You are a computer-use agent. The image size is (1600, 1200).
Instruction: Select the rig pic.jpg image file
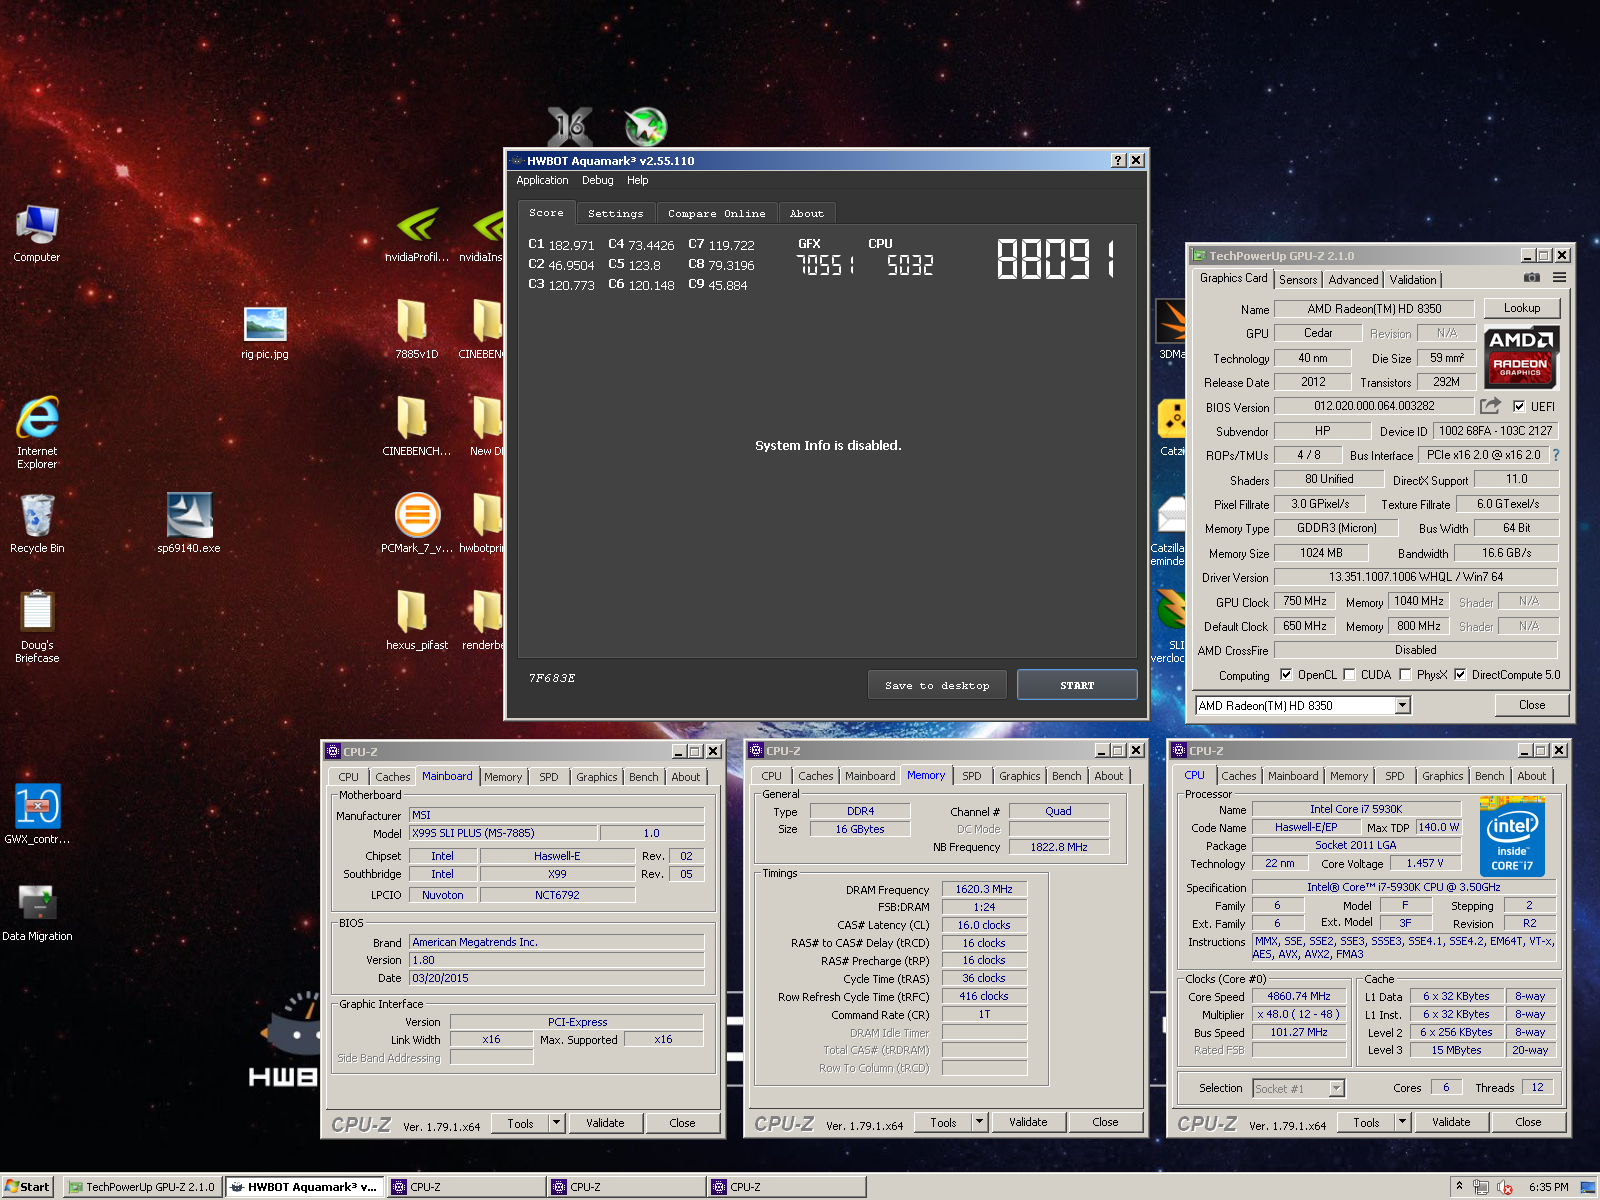point(265,325)
